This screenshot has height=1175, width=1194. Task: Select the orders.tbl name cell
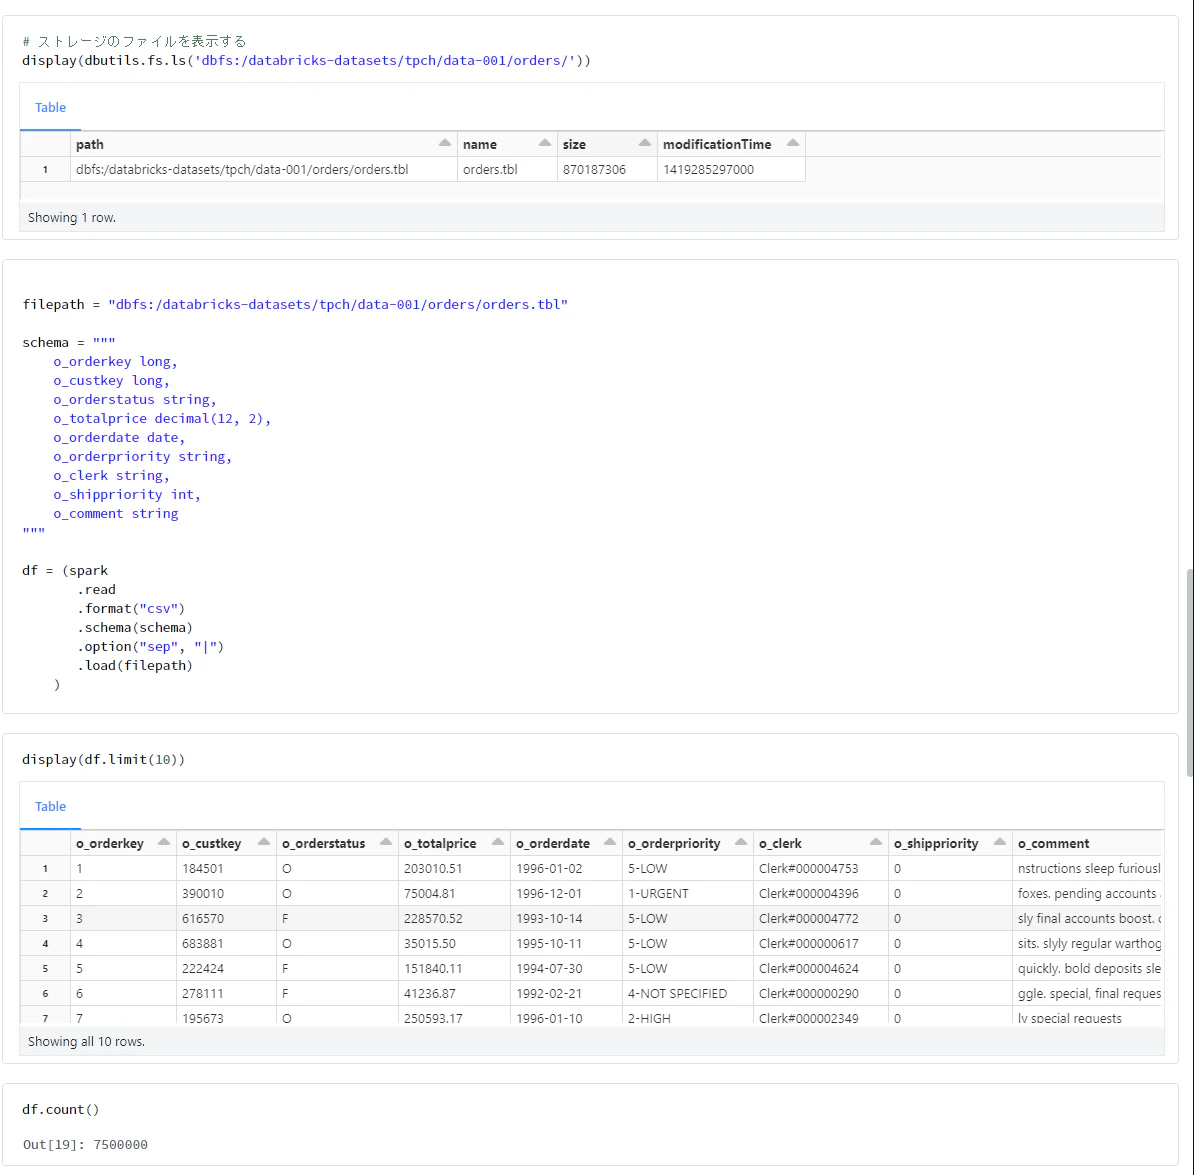coord(507,170)
